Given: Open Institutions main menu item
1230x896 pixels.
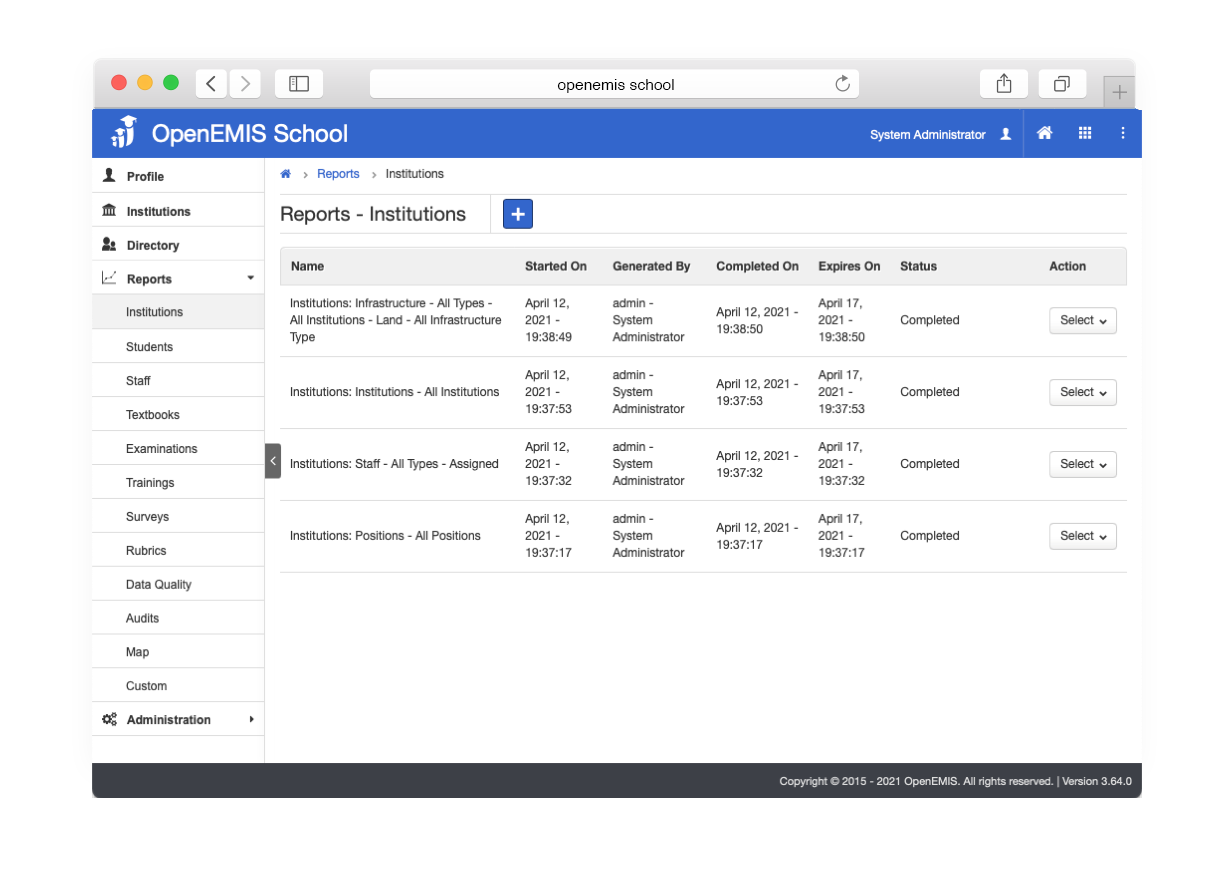Looking at the screenshot, I should [x=178, y=211].
